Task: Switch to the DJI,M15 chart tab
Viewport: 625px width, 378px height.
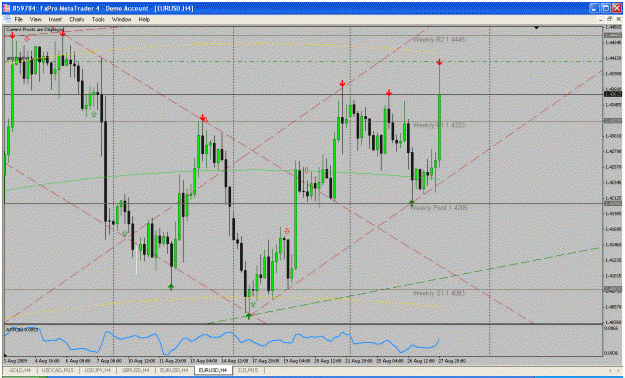Action: (x=248, y=370)
